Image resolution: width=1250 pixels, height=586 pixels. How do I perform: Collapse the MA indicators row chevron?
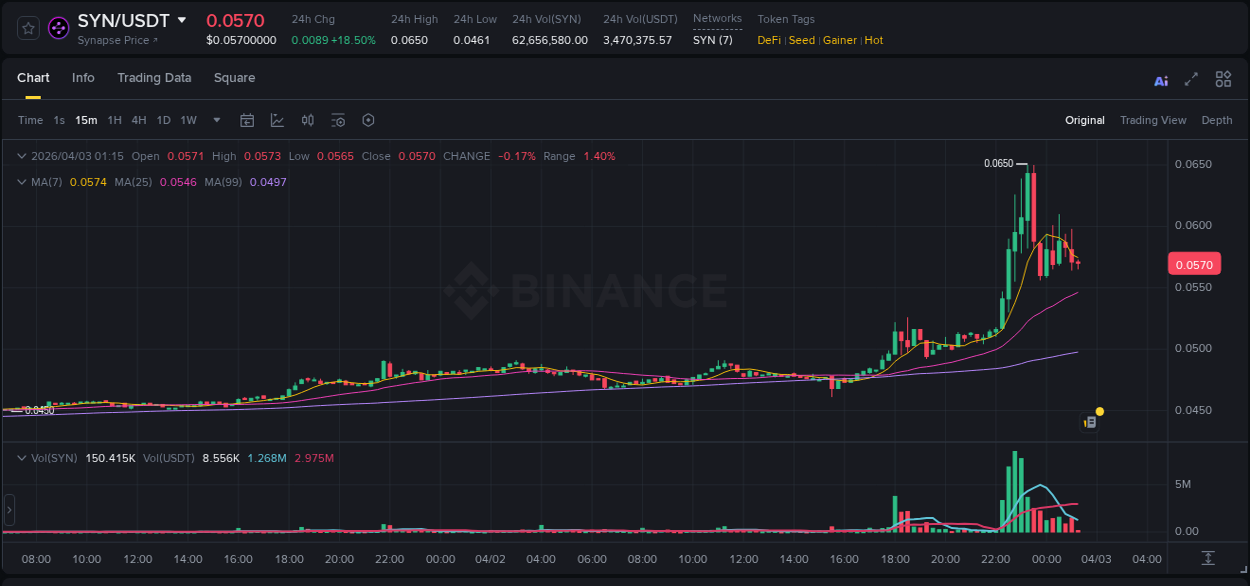click(x=22, y=182)
